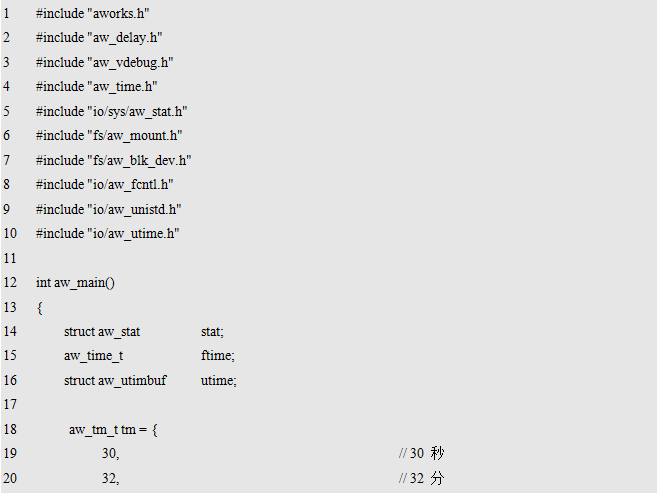
Task: Click the opening brace on line 13
Action: (x=39, y=307)
